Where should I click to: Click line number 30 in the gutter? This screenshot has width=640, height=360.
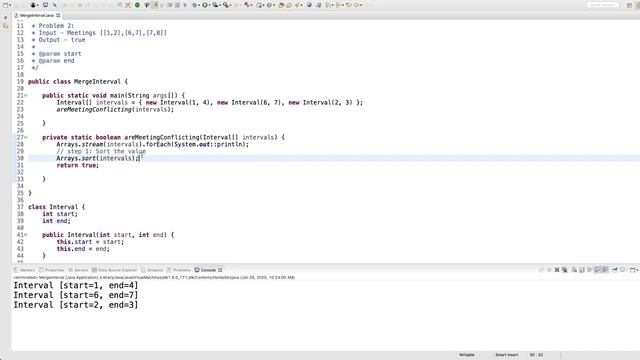20,158
